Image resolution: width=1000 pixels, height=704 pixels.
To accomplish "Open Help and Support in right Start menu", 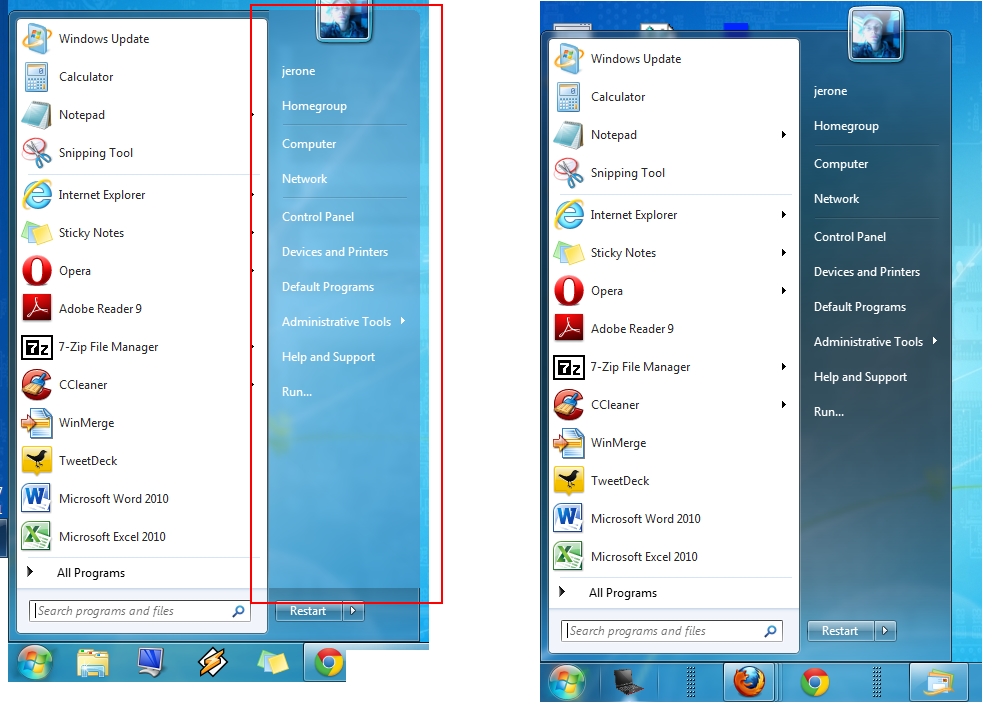I will [x=860, y=377].
